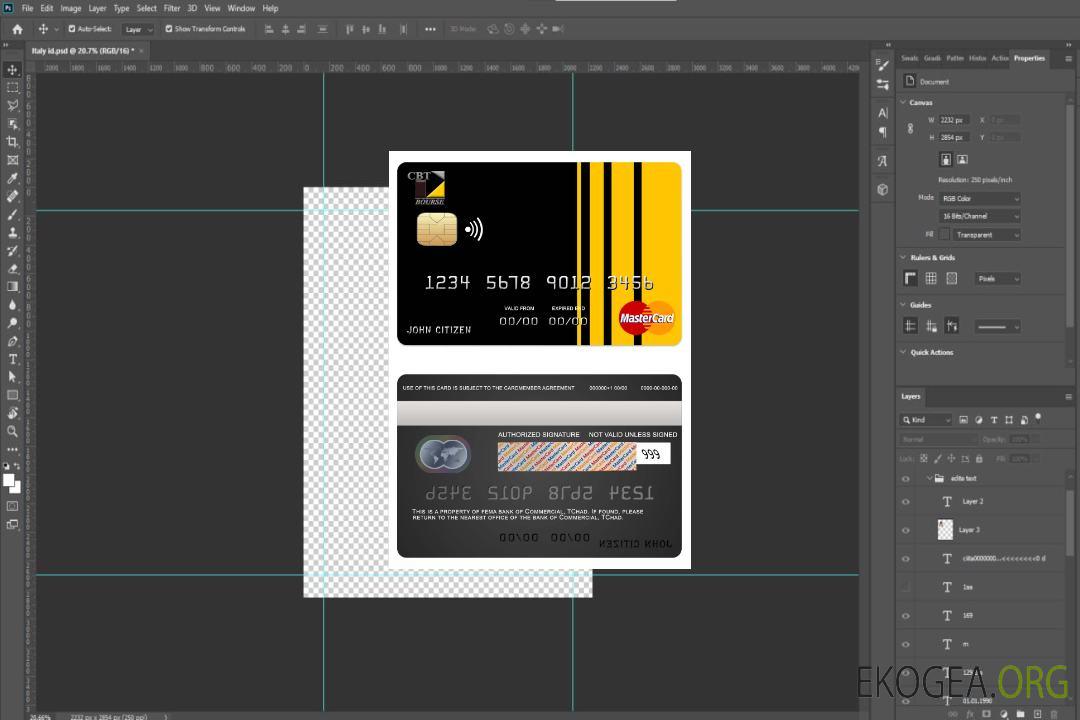Uncheck the Auto-Select checkbox
Viewport: 1080px width, 720px height.
(71, 29)
